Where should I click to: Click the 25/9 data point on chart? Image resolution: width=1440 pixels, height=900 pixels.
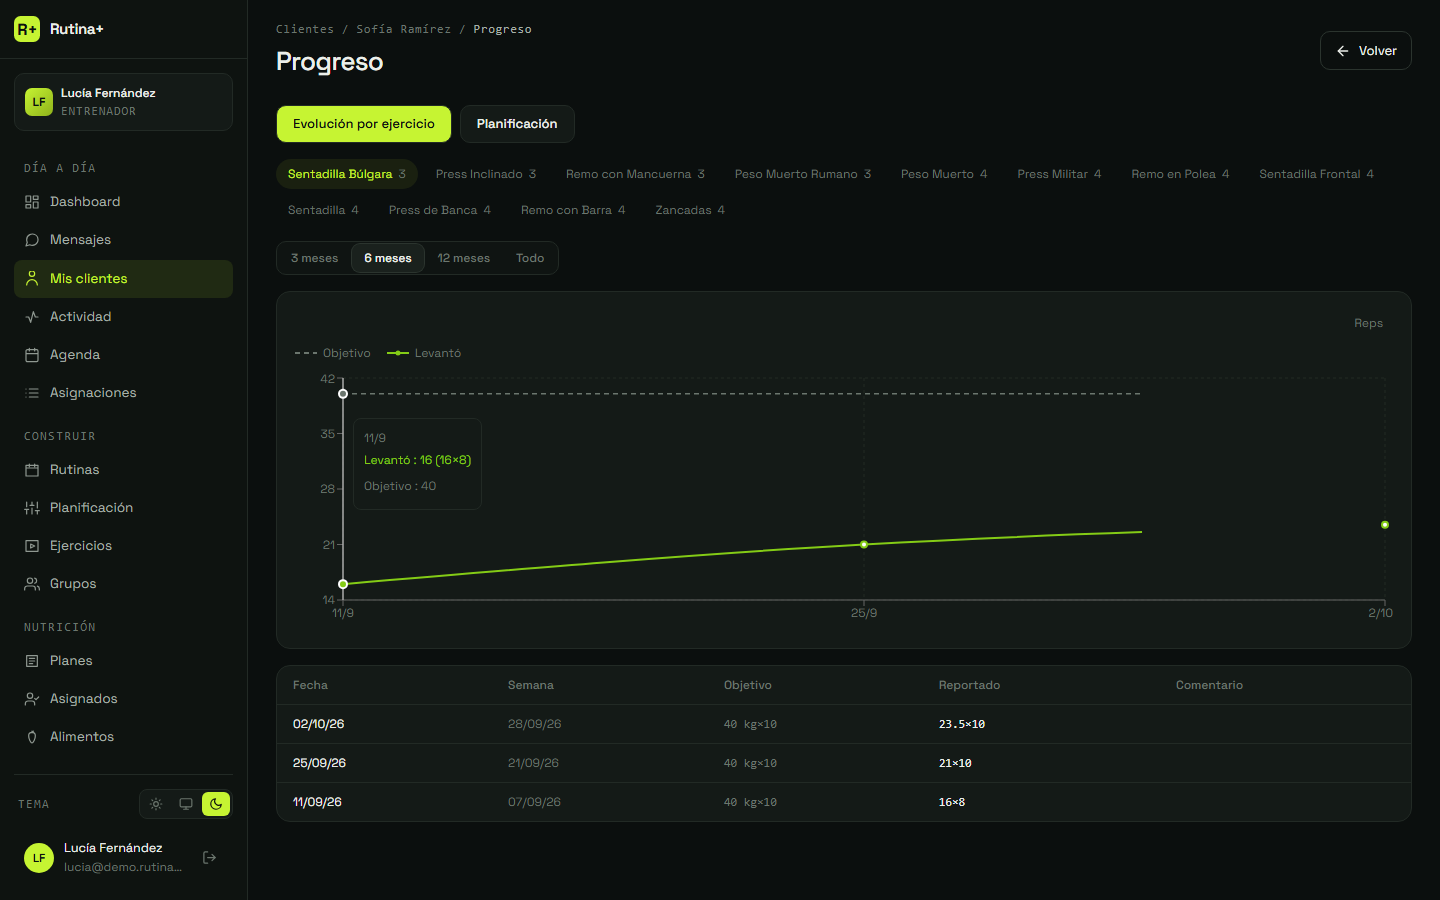(x=864, y=544)
